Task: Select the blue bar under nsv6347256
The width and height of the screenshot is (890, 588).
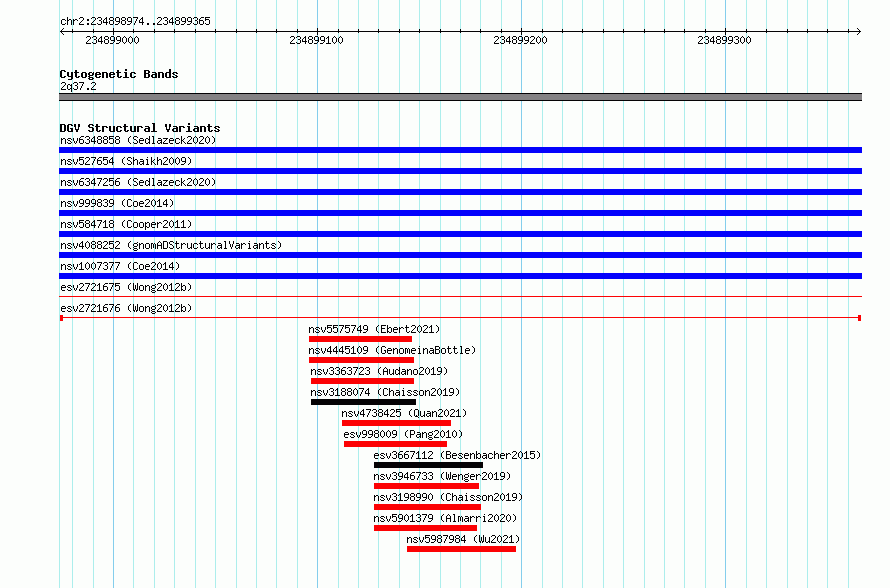Action: tap(460, 192)
